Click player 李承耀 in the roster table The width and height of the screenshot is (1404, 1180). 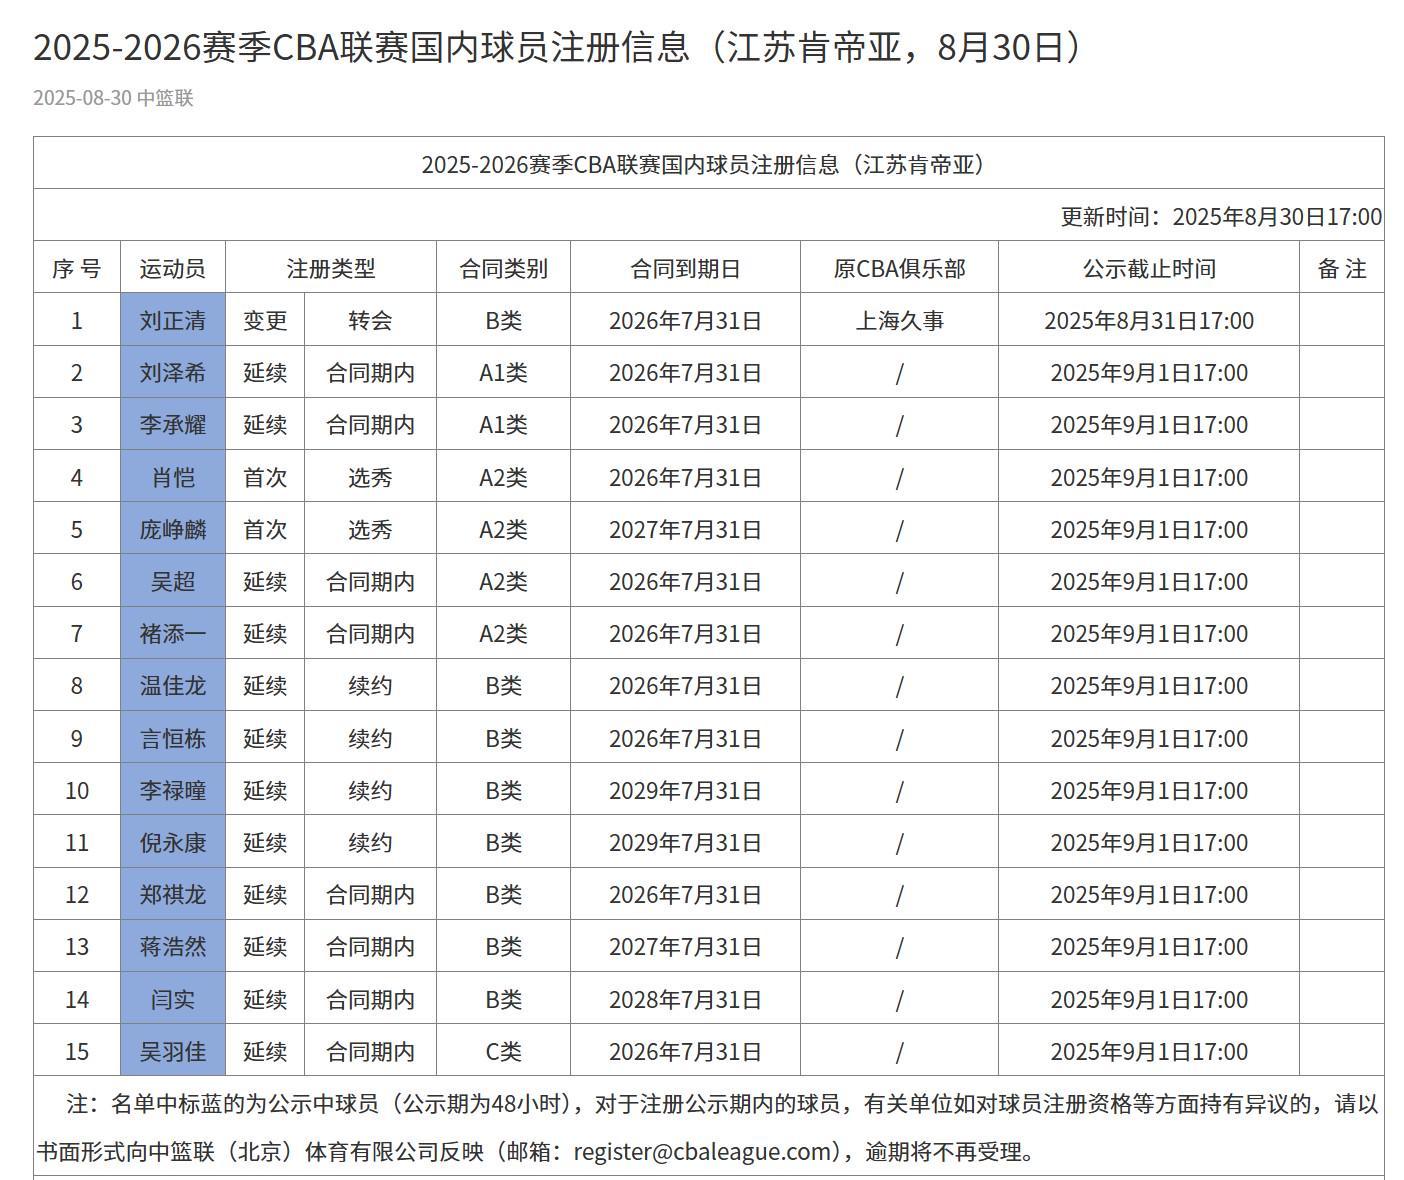tap(172, 424)
